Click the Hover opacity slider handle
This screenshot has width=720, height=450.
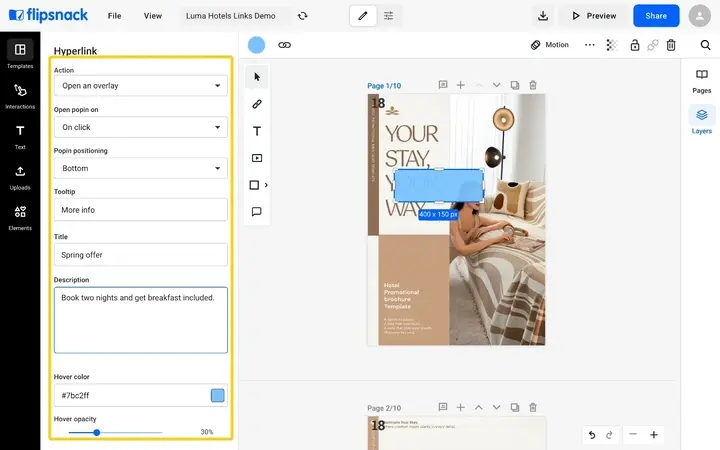(x=96, y=432)
